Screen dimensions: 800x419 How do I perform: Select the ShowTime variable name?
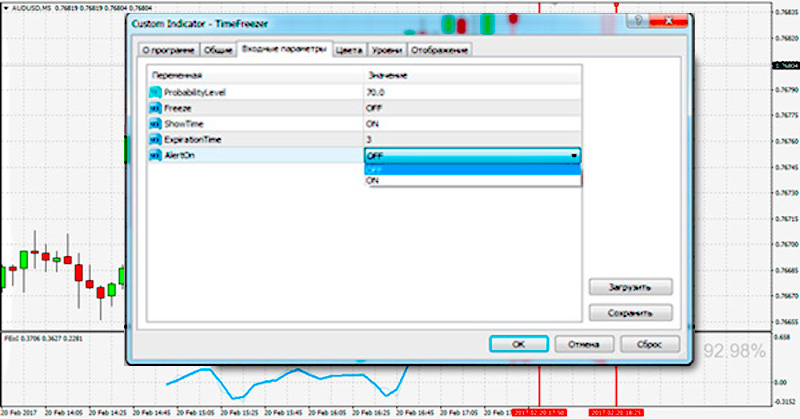[184, 124]
